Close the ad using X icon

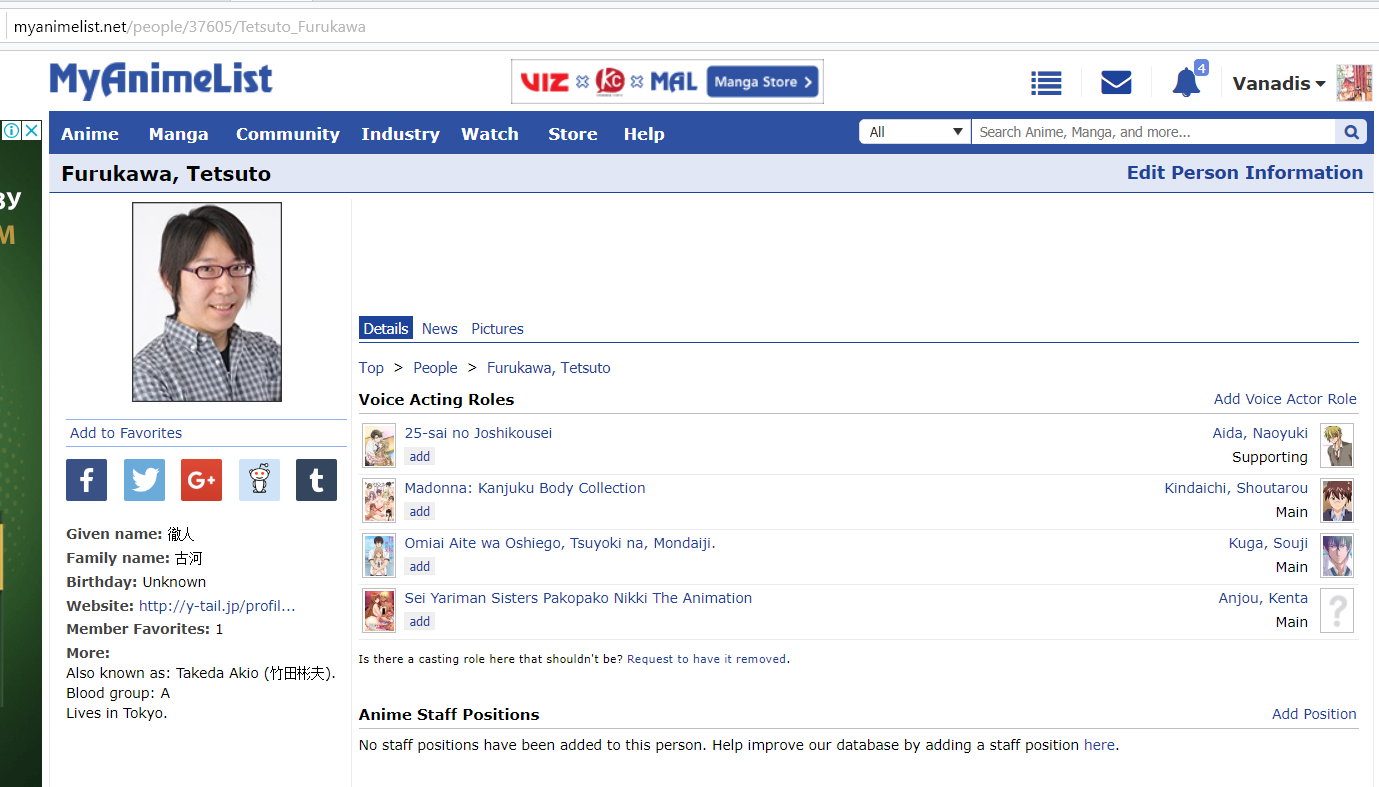(x=31, y=131)
